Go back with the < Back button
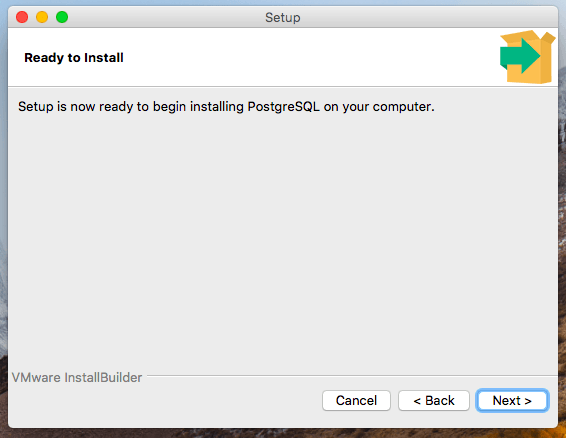This screenshot has height=438, width=566. coord(434,400)
